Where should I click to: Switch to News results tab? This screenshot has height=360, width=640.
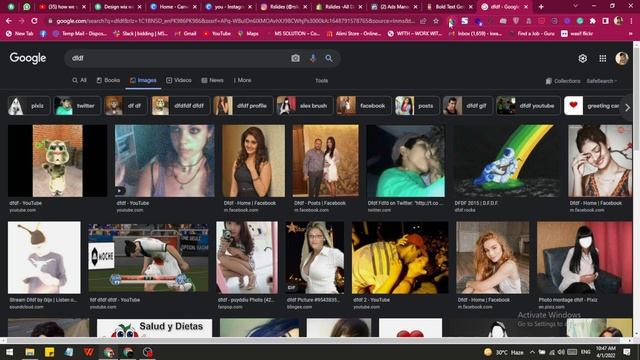212,80
